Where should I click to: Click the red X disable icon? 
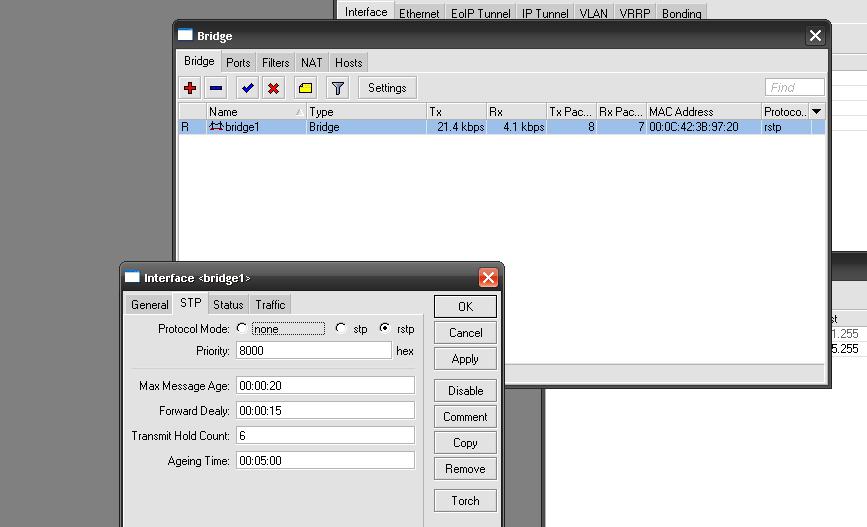click(x=273, y=88)
